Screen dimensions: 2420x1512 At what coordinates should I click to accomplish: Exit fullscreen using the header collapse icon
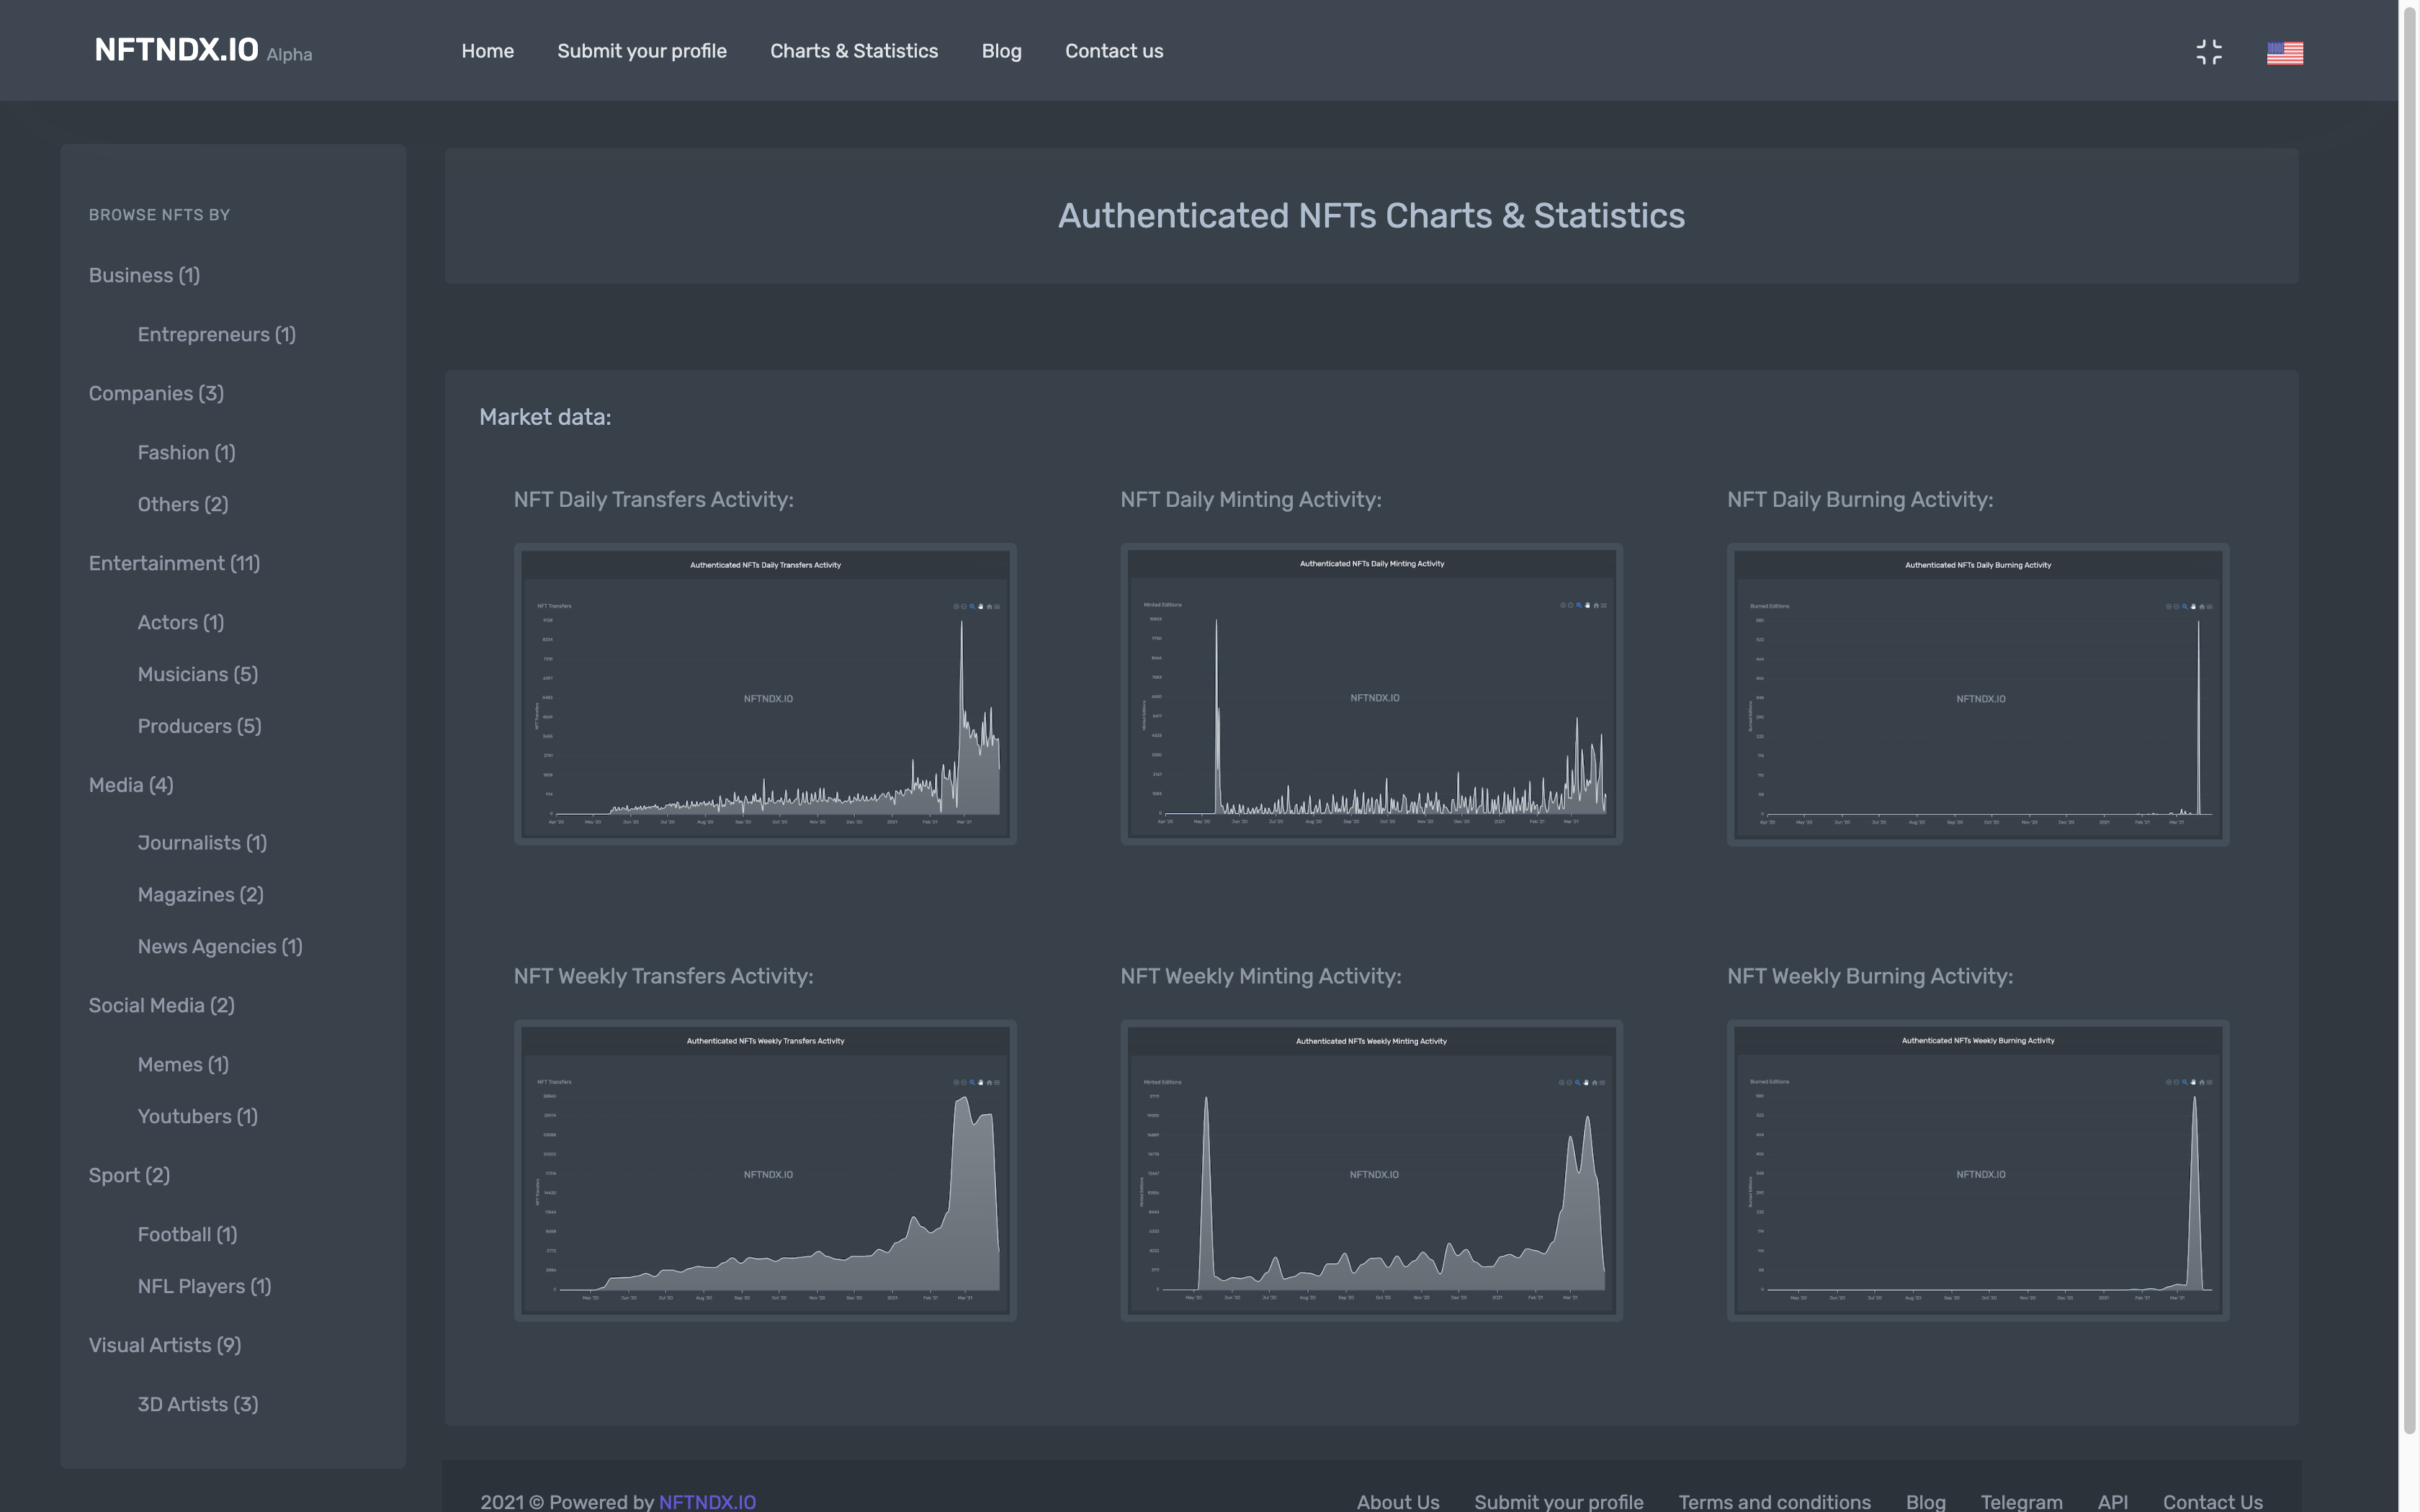click(2208, 52)
